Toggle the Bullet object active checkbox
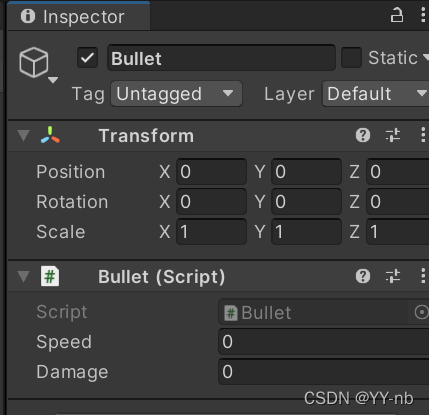This screenshot has width=429, height=415. coord(87,58)
